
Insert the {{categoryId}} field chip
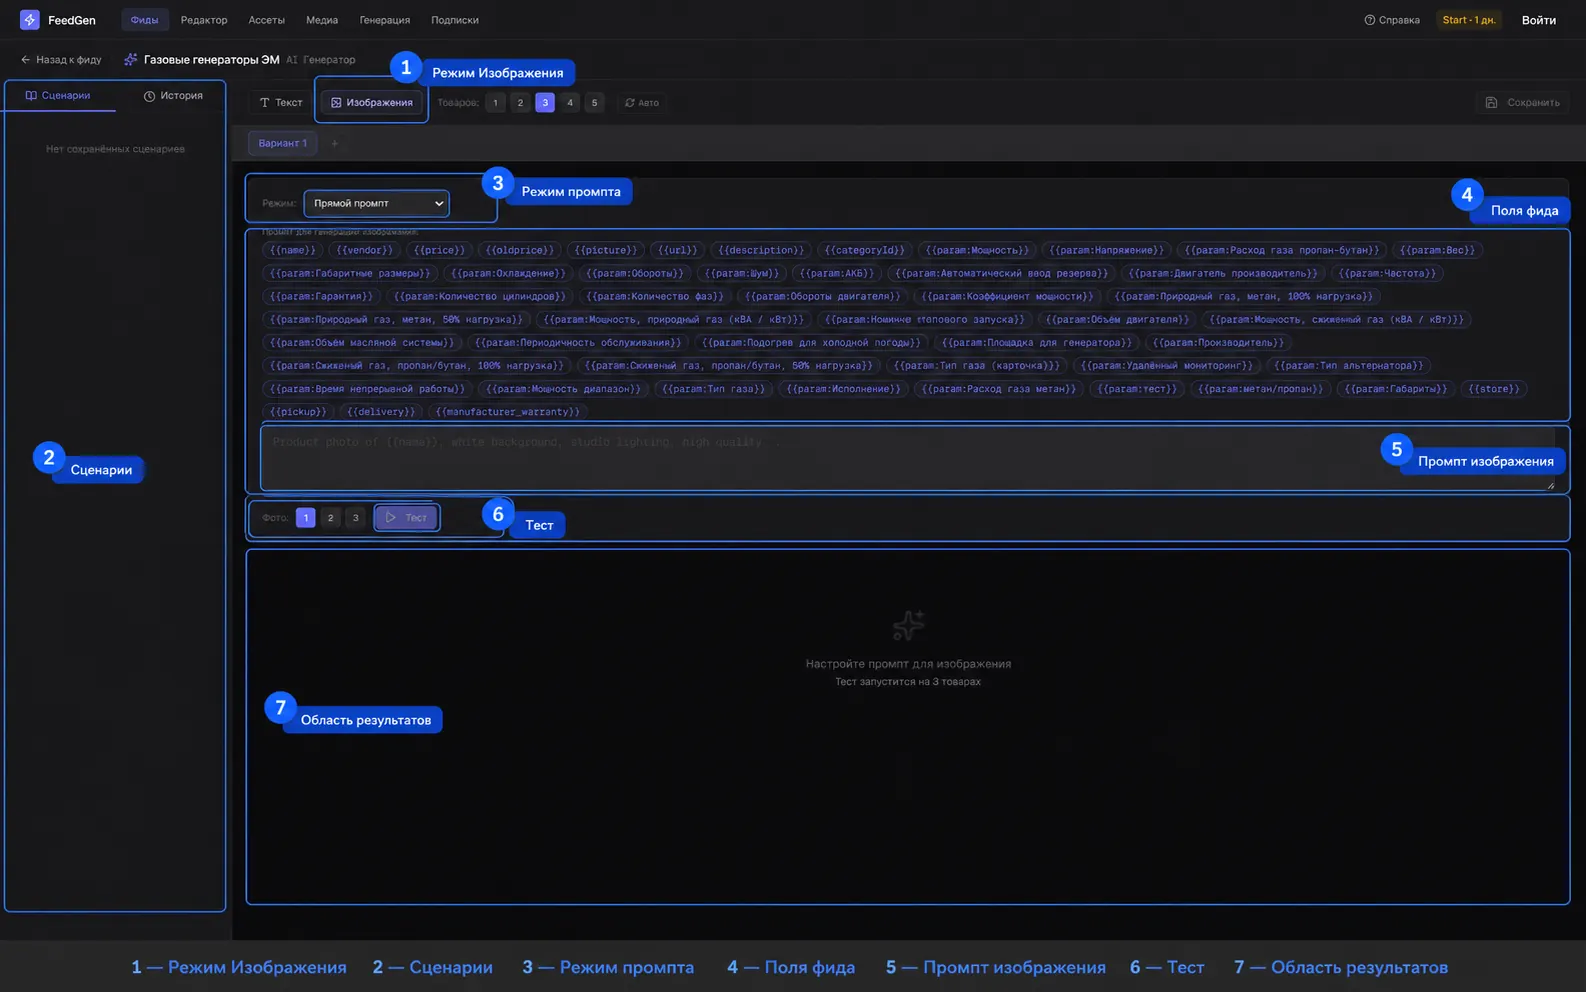coord(864,250)
